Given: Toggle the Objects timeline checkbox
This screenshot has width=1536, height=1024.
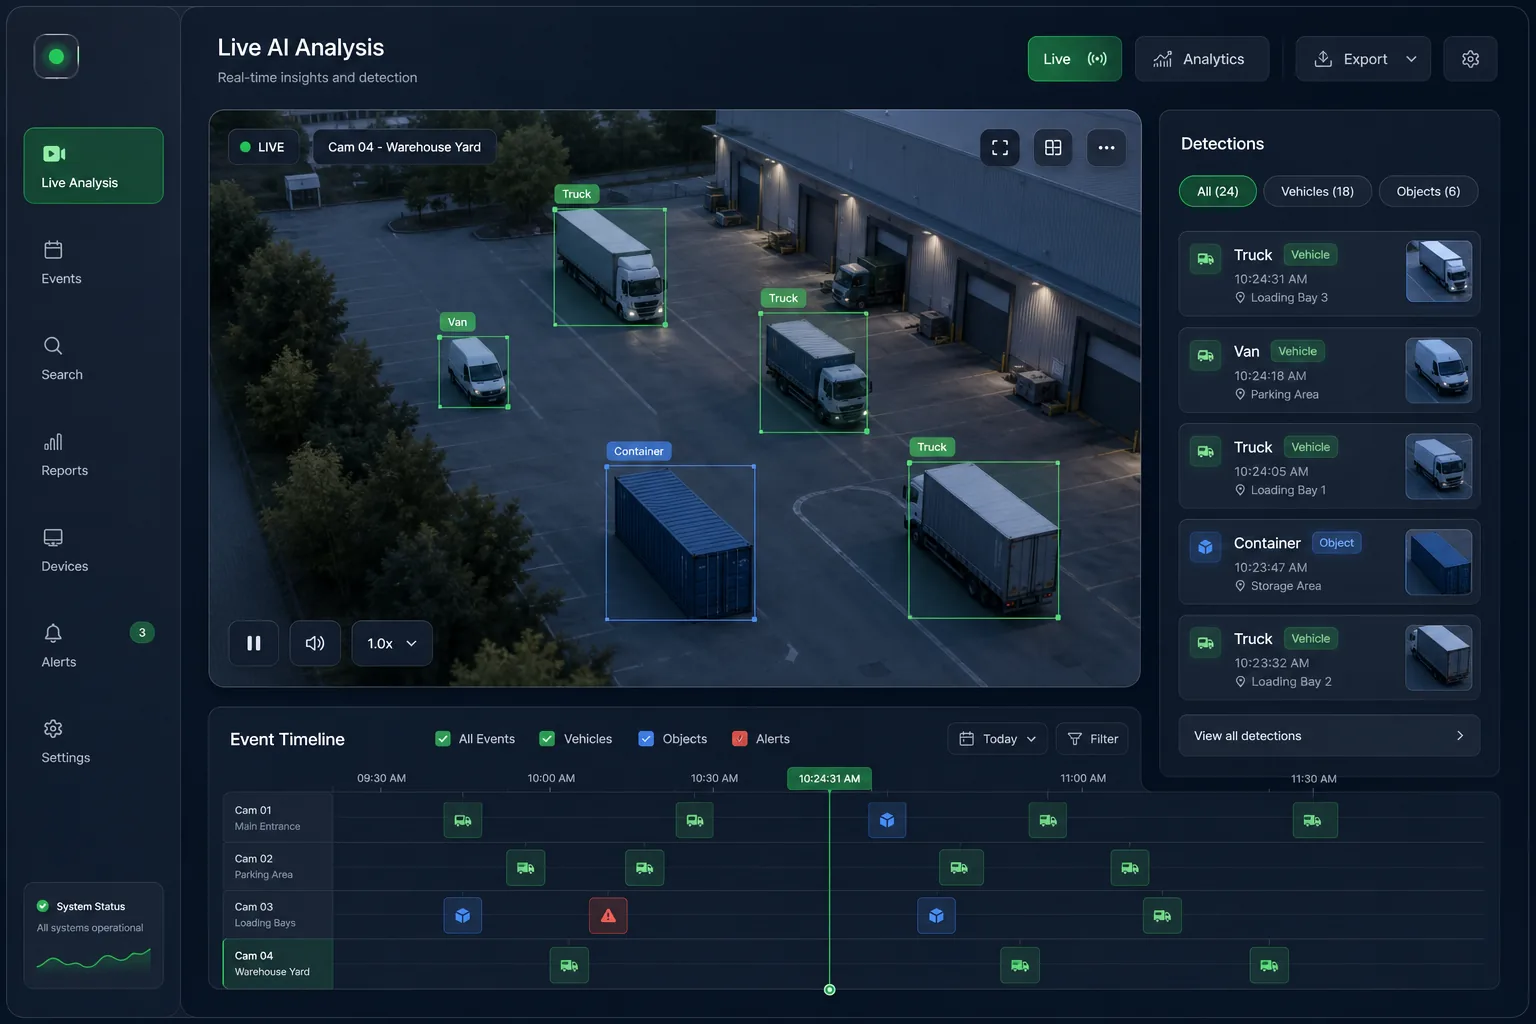Looking at the screenshot, I should 646,739.
